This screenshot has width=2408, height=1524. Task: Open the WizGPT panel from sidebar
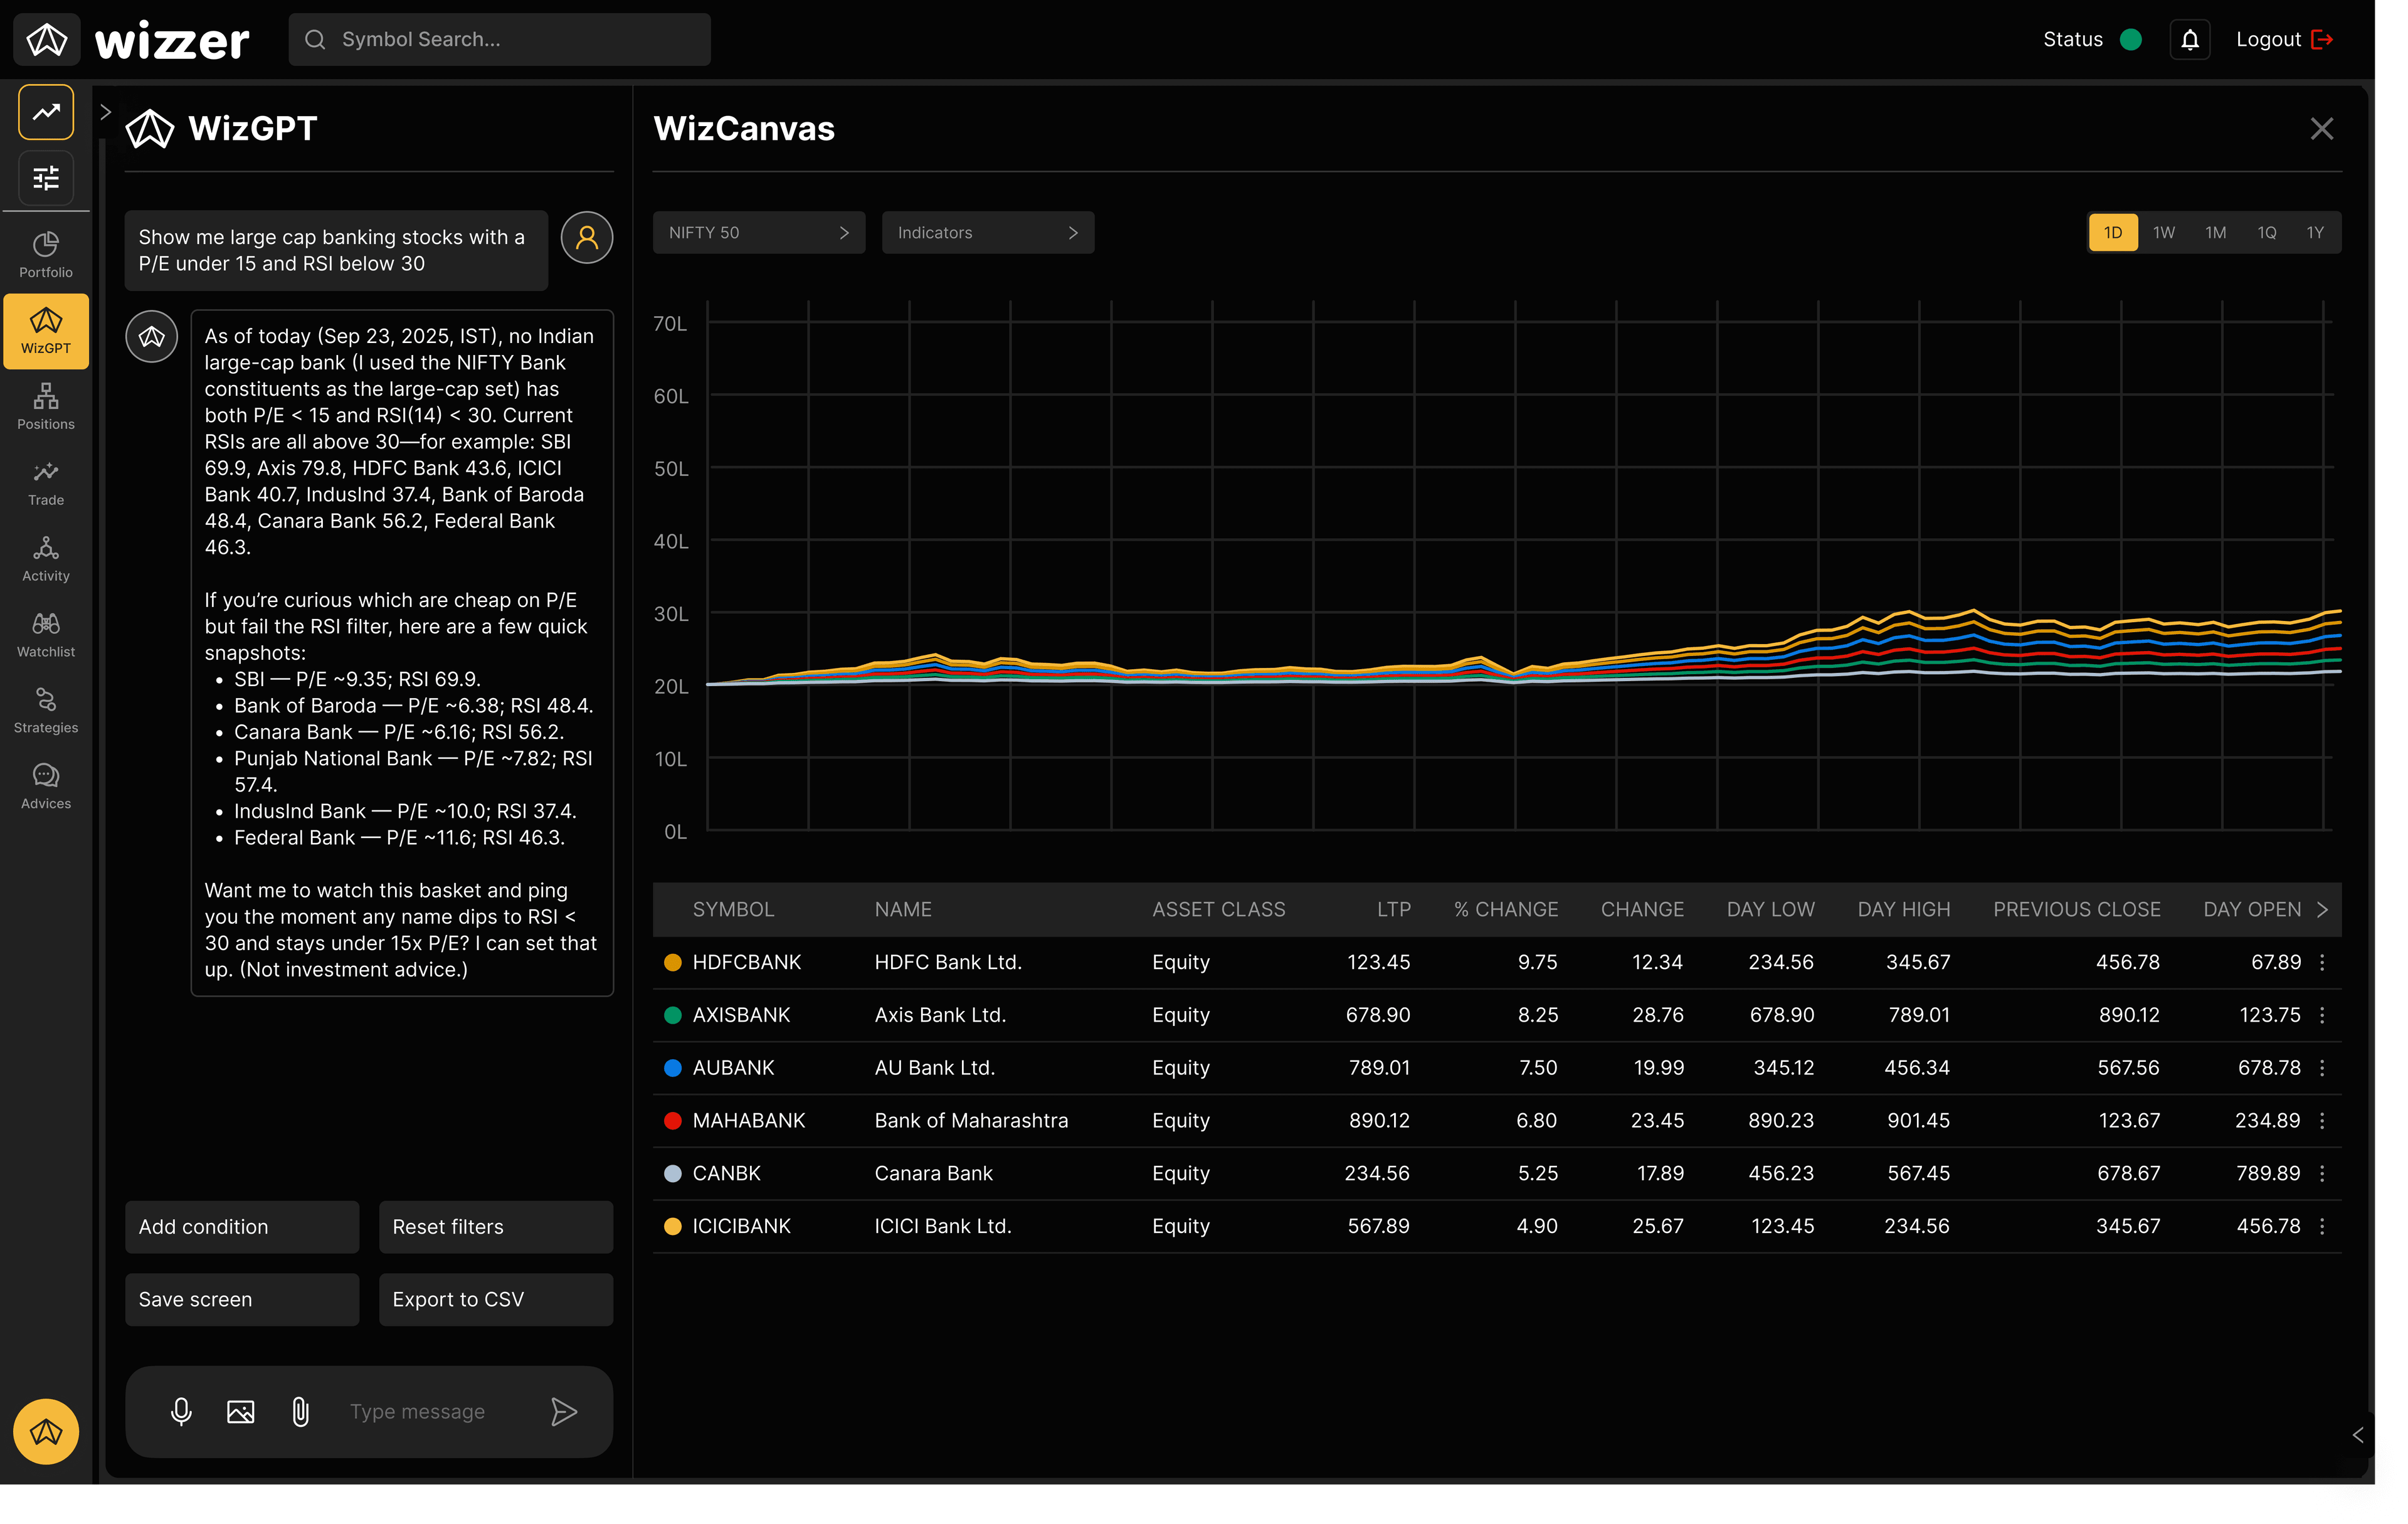(x=45, y=330)
